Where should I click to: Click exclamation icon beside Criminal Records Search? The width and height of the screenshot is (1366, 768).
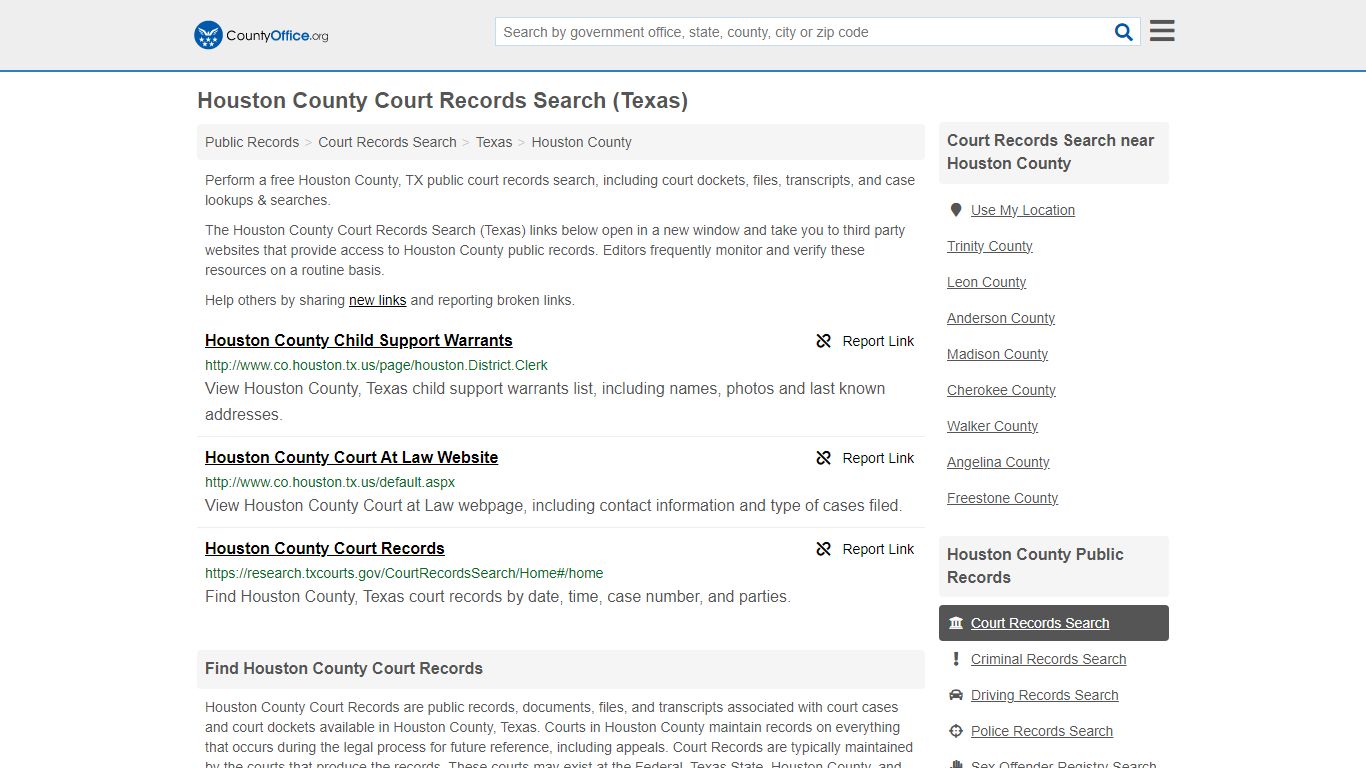coord(956,659)
